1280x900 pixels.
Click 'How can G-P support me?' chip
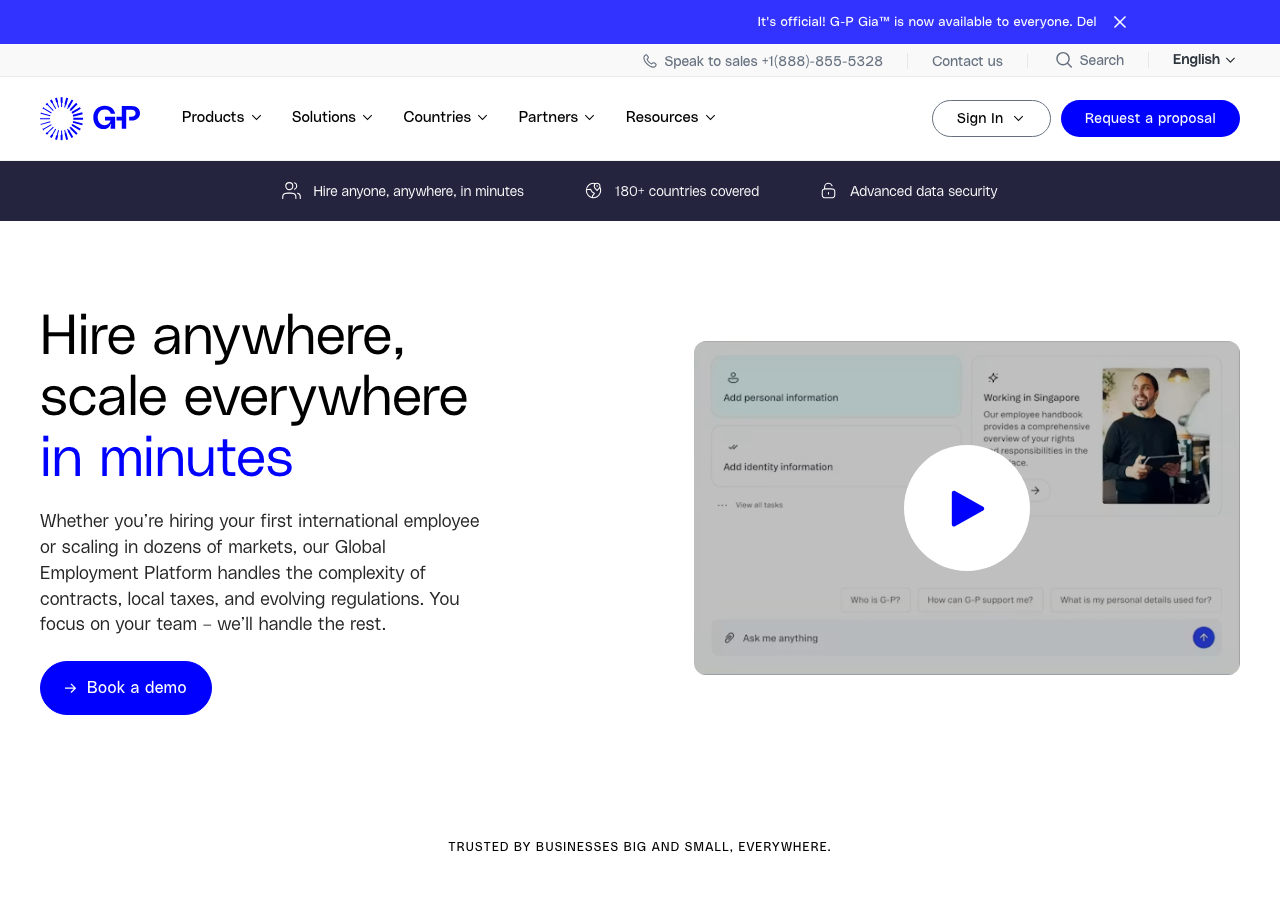tap(980, 600)
